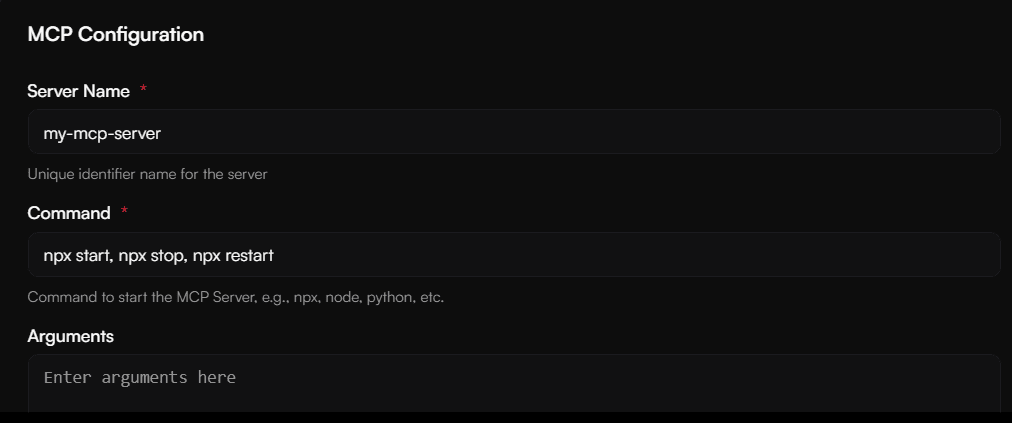Click the Server Name label

pos(78,91)
